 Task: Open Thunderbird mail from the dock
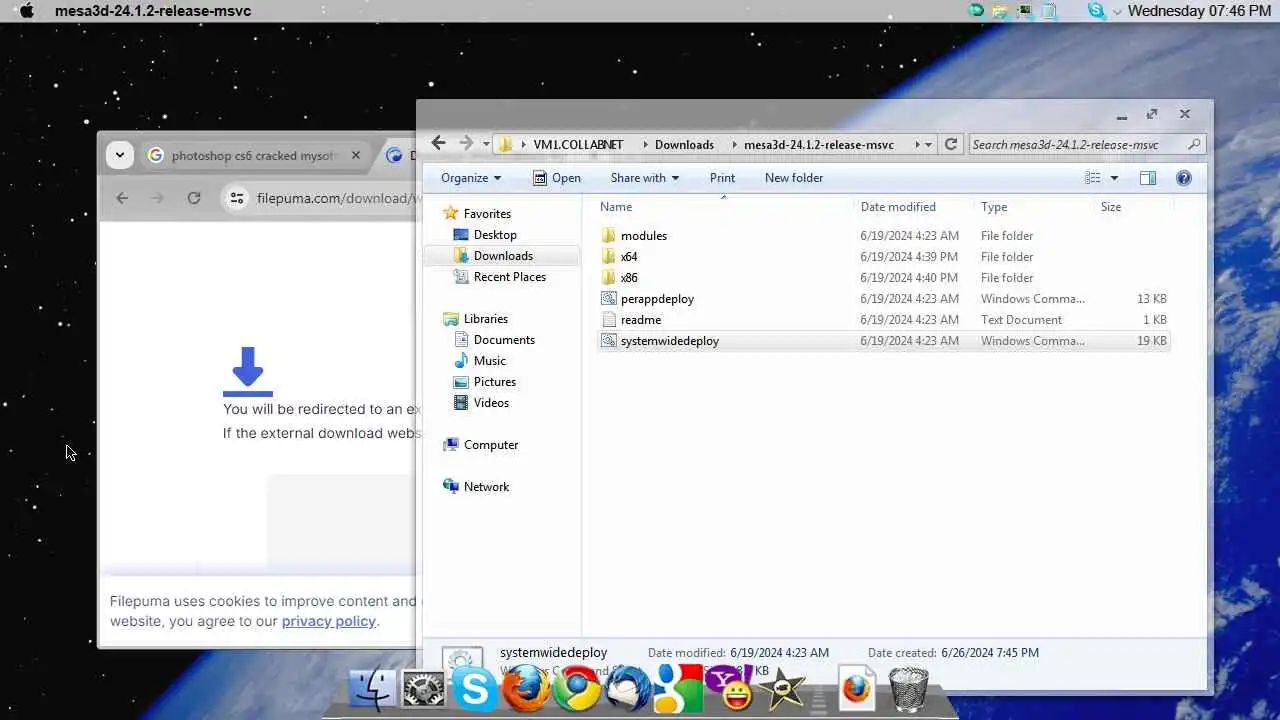click(x=629, y=689)
